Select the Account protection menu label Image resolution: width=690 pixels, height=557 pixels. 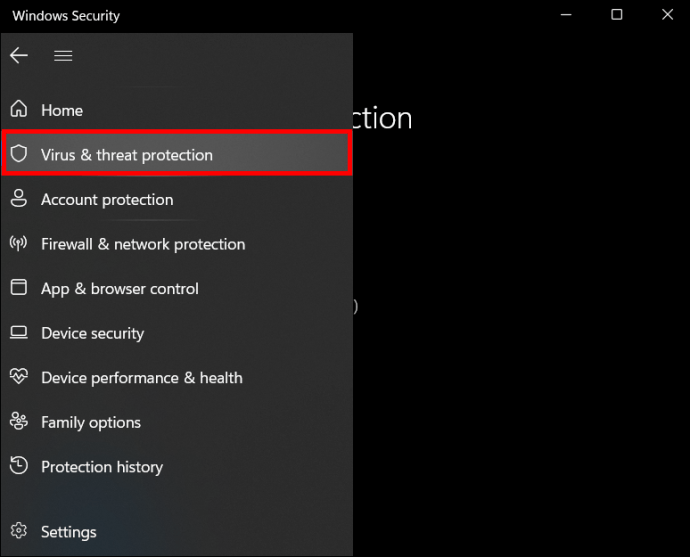coord(107,200)
